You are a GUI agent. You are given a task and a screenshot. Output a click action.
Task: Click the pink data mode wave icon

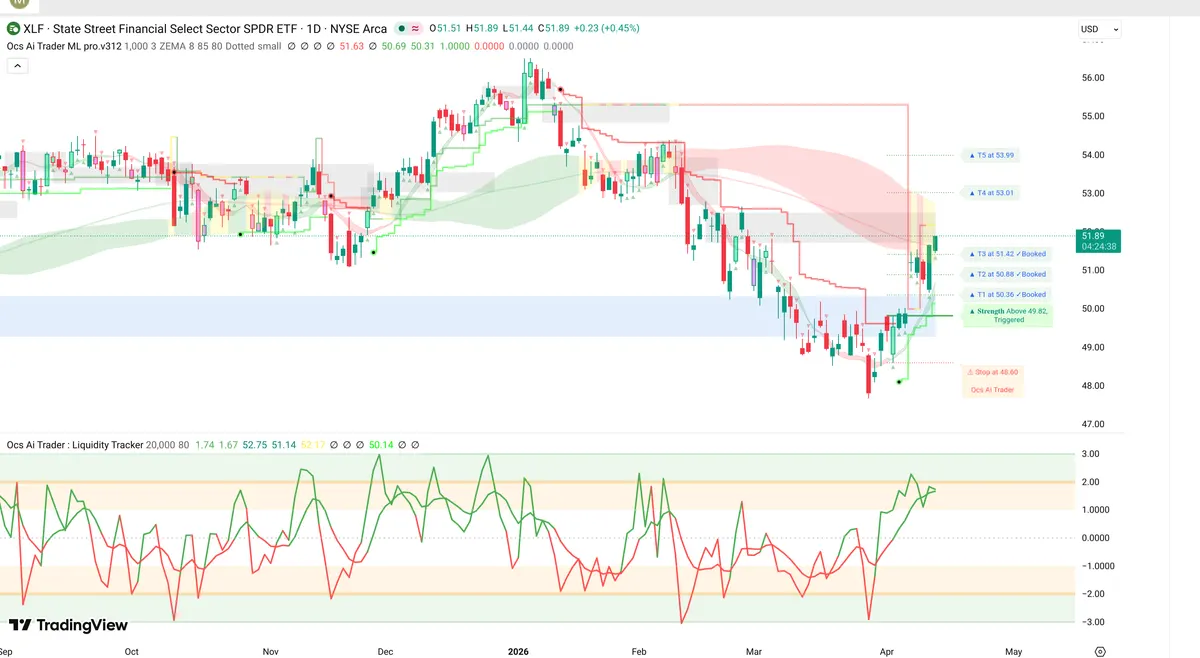pyautogui.click(x=415, y=29)
